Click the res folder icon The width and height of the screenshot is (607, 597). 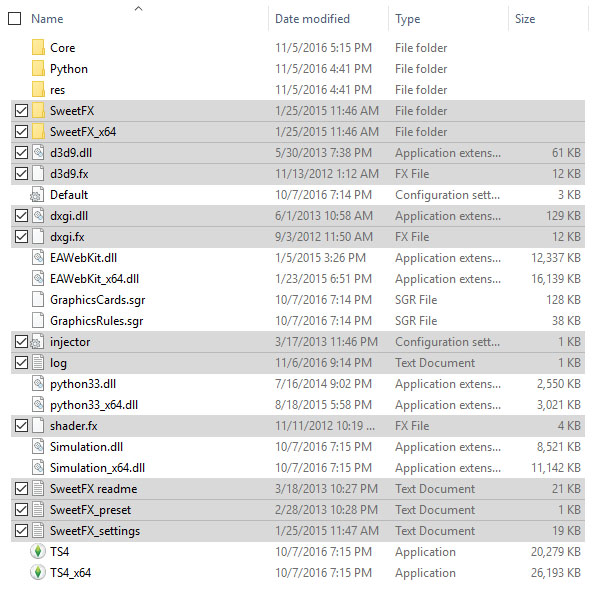click(38, 89)
